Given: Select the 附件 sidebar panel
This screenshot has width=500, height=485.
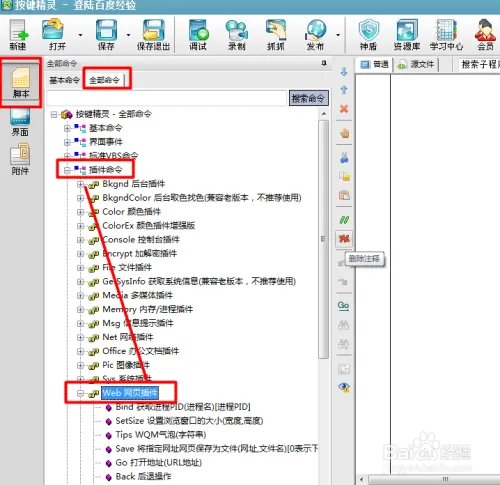Looking at the screenshot, I should click(x=20, y=159).
